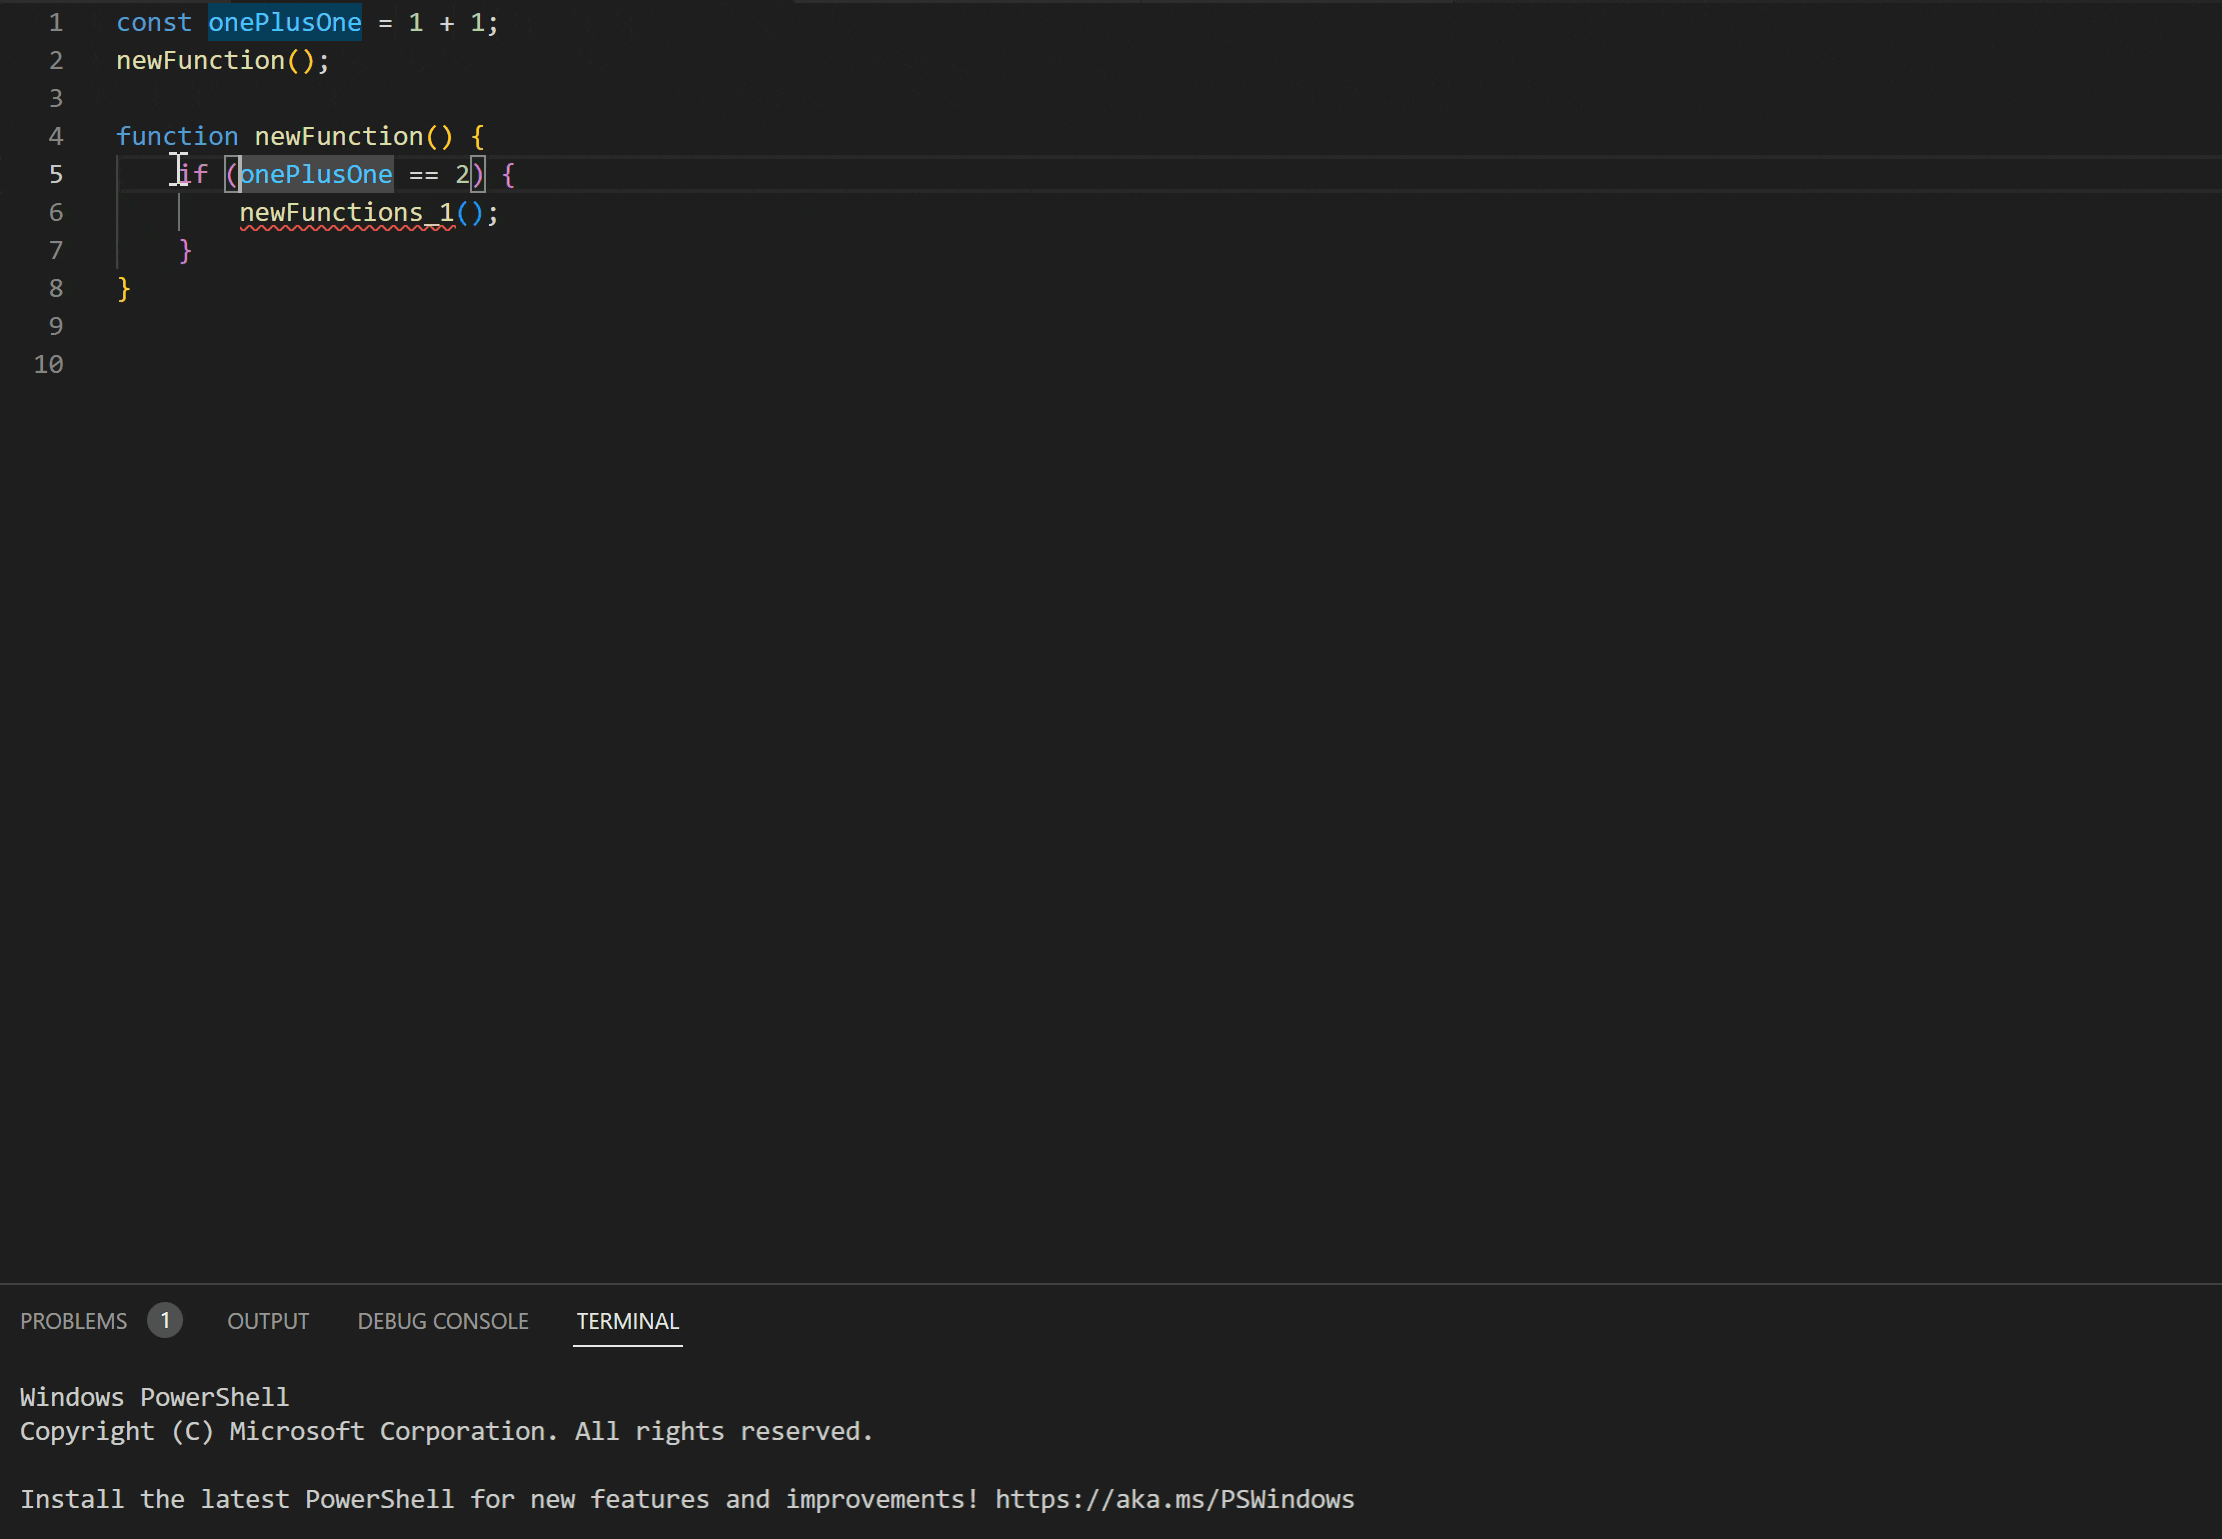The image size is (2222, 1539).
Task: Switch to the OUTPUT tab
Action: tap(268, 1321)
